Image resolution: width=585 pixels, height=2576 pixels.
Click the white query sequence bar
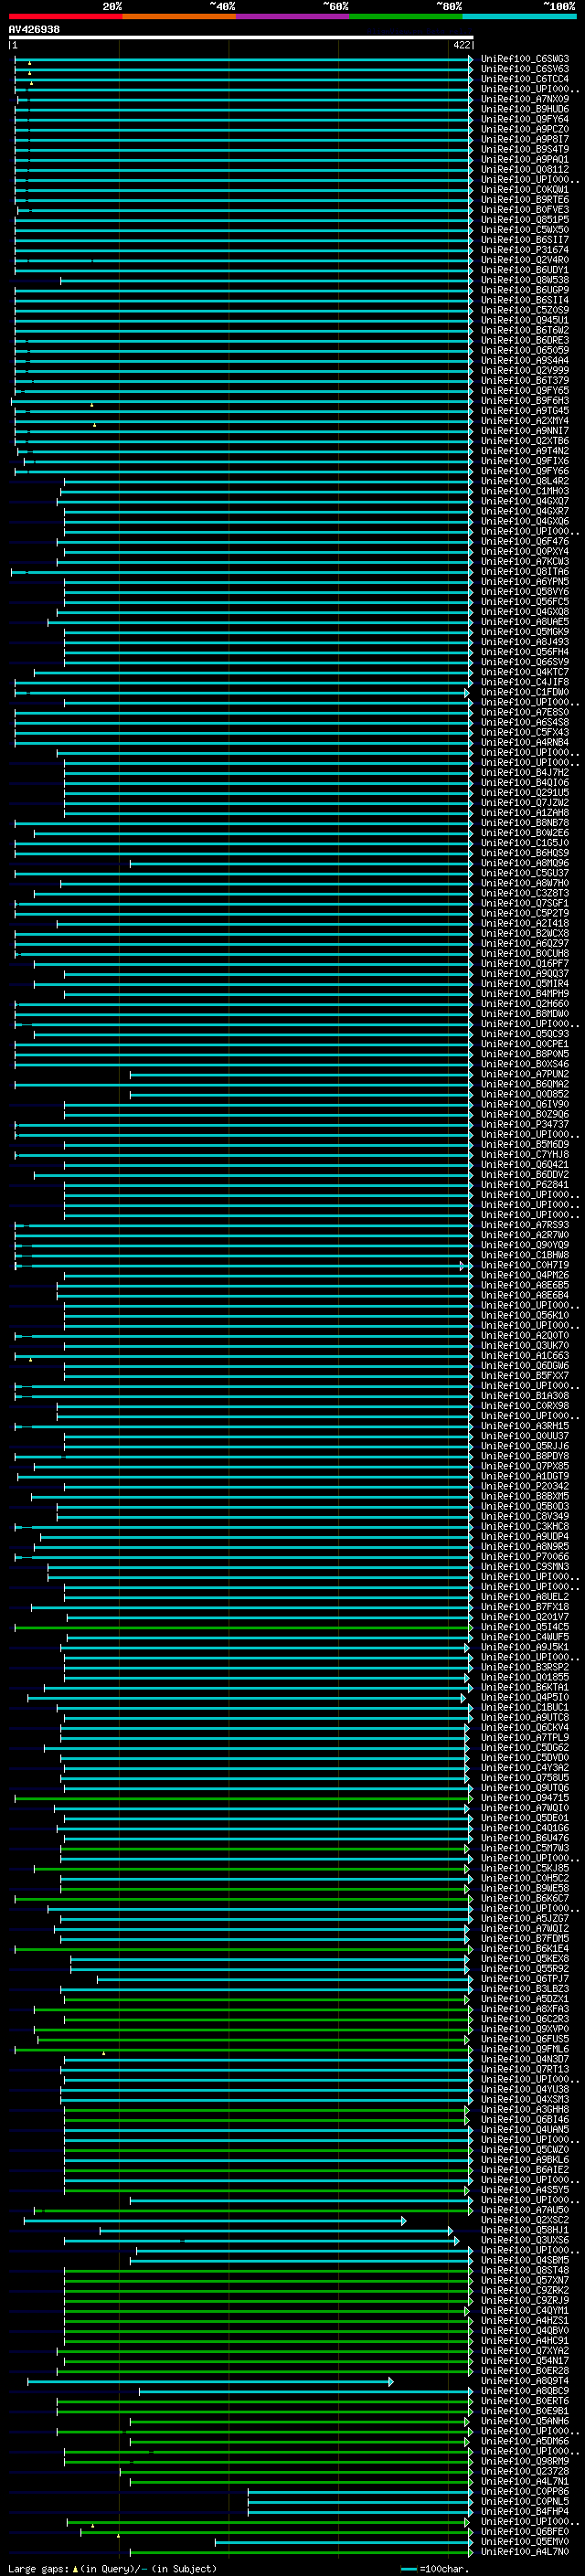coord(241,38)
